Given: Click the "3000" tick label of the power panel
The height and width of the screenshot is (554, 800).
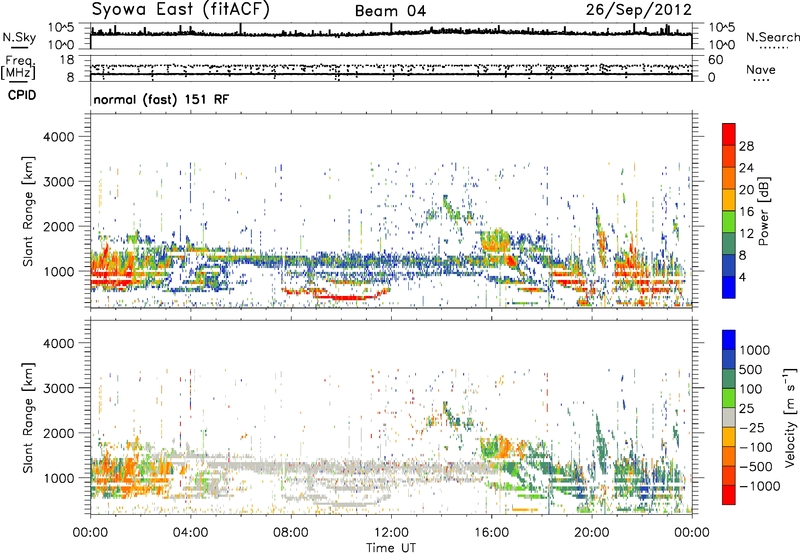Looking at the screenshot, I should coord(58,182).
